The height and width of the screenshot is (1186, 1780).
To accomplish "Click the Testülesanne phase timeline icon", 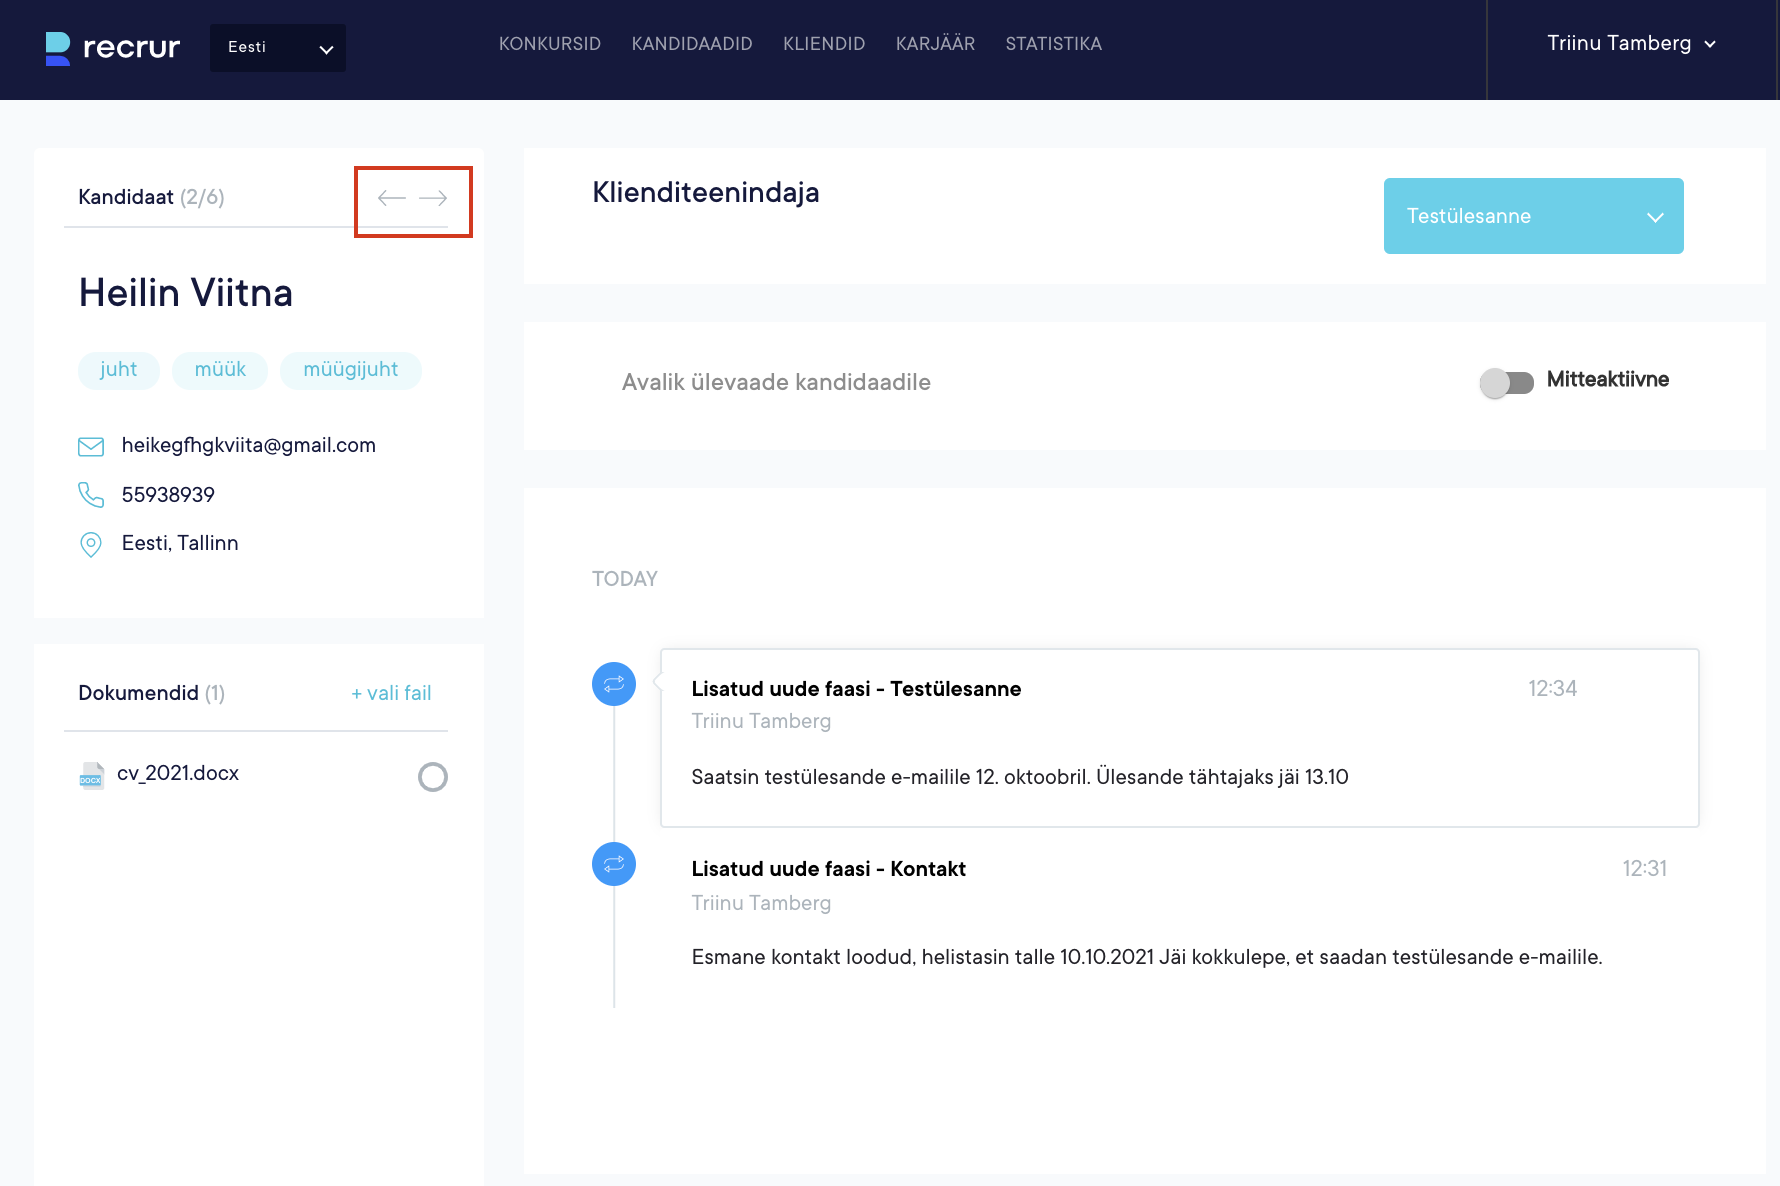I will click(x=614, y=684).
